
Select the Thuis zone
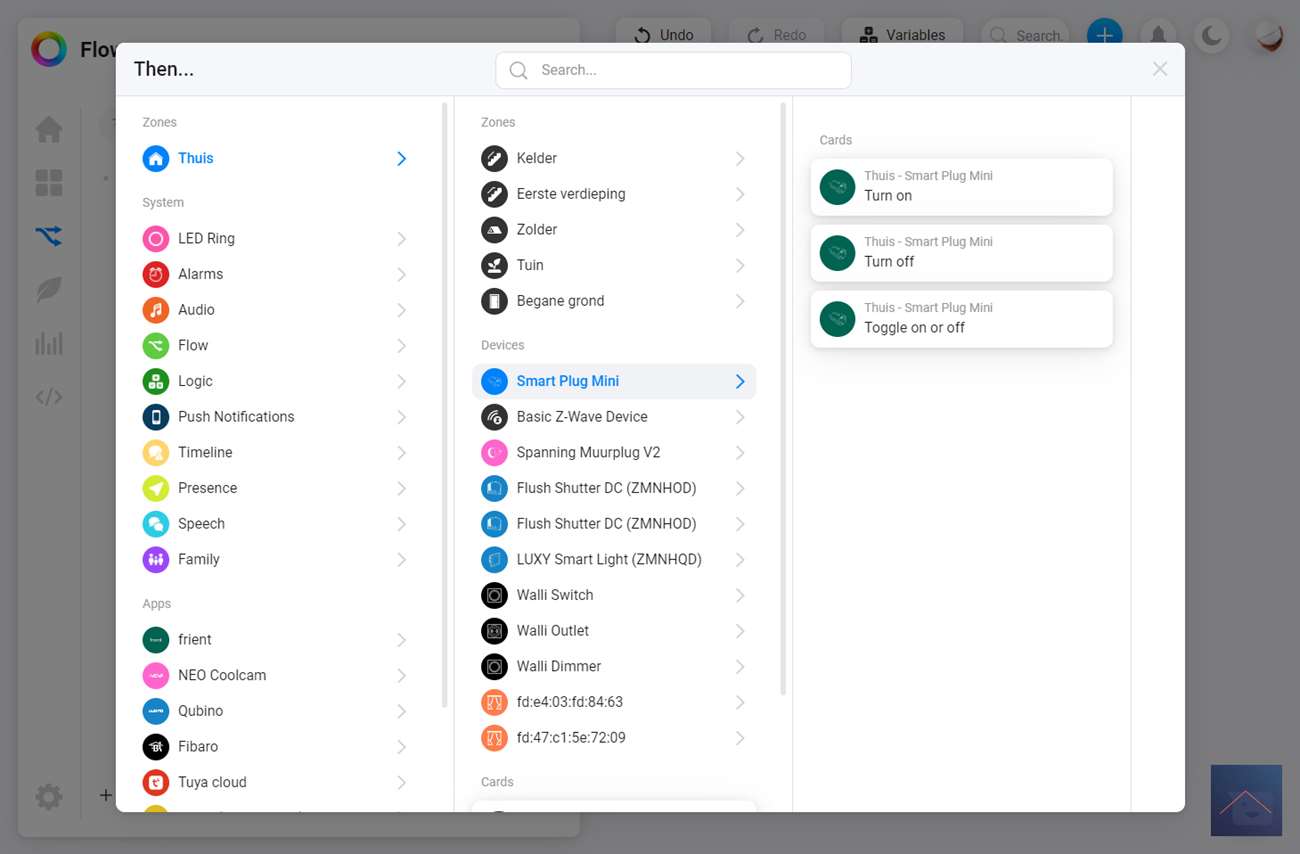tap(196, 158)
